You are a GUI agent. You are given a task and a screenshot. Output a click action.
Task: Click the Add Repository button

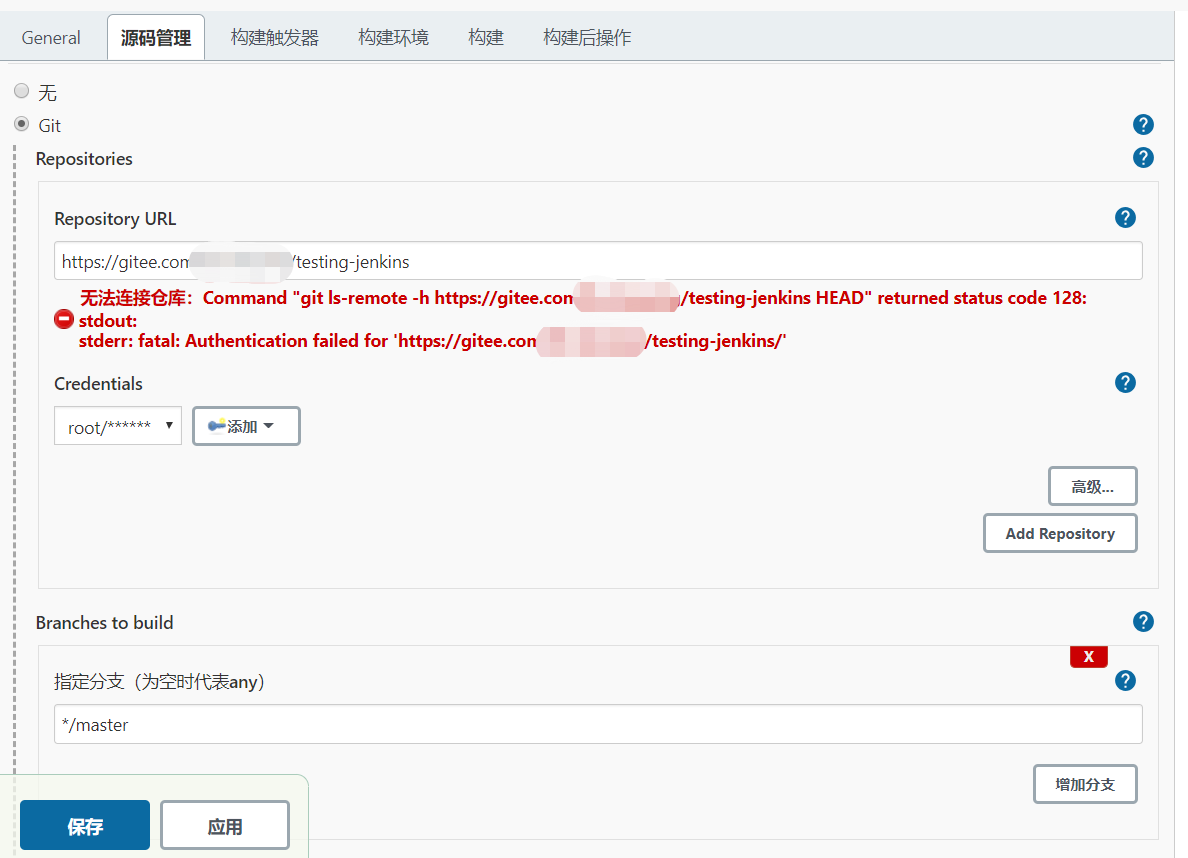[x=1060, y=534]
